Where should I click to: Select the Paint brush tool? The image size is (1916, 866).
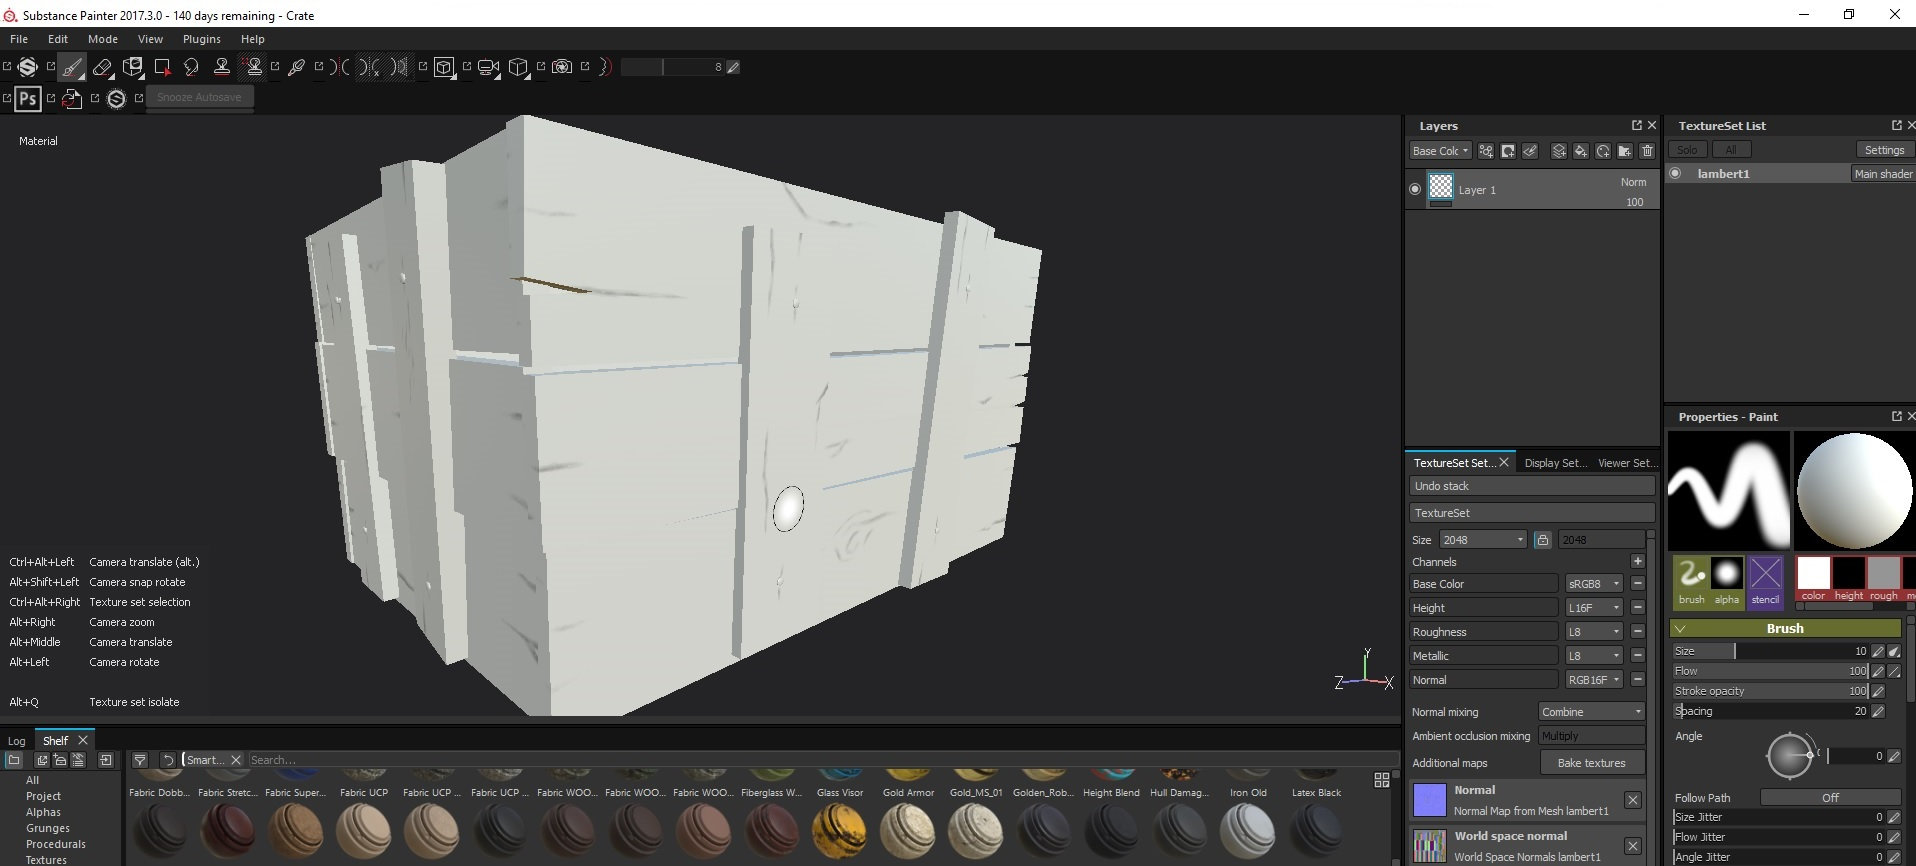point(72,67)
